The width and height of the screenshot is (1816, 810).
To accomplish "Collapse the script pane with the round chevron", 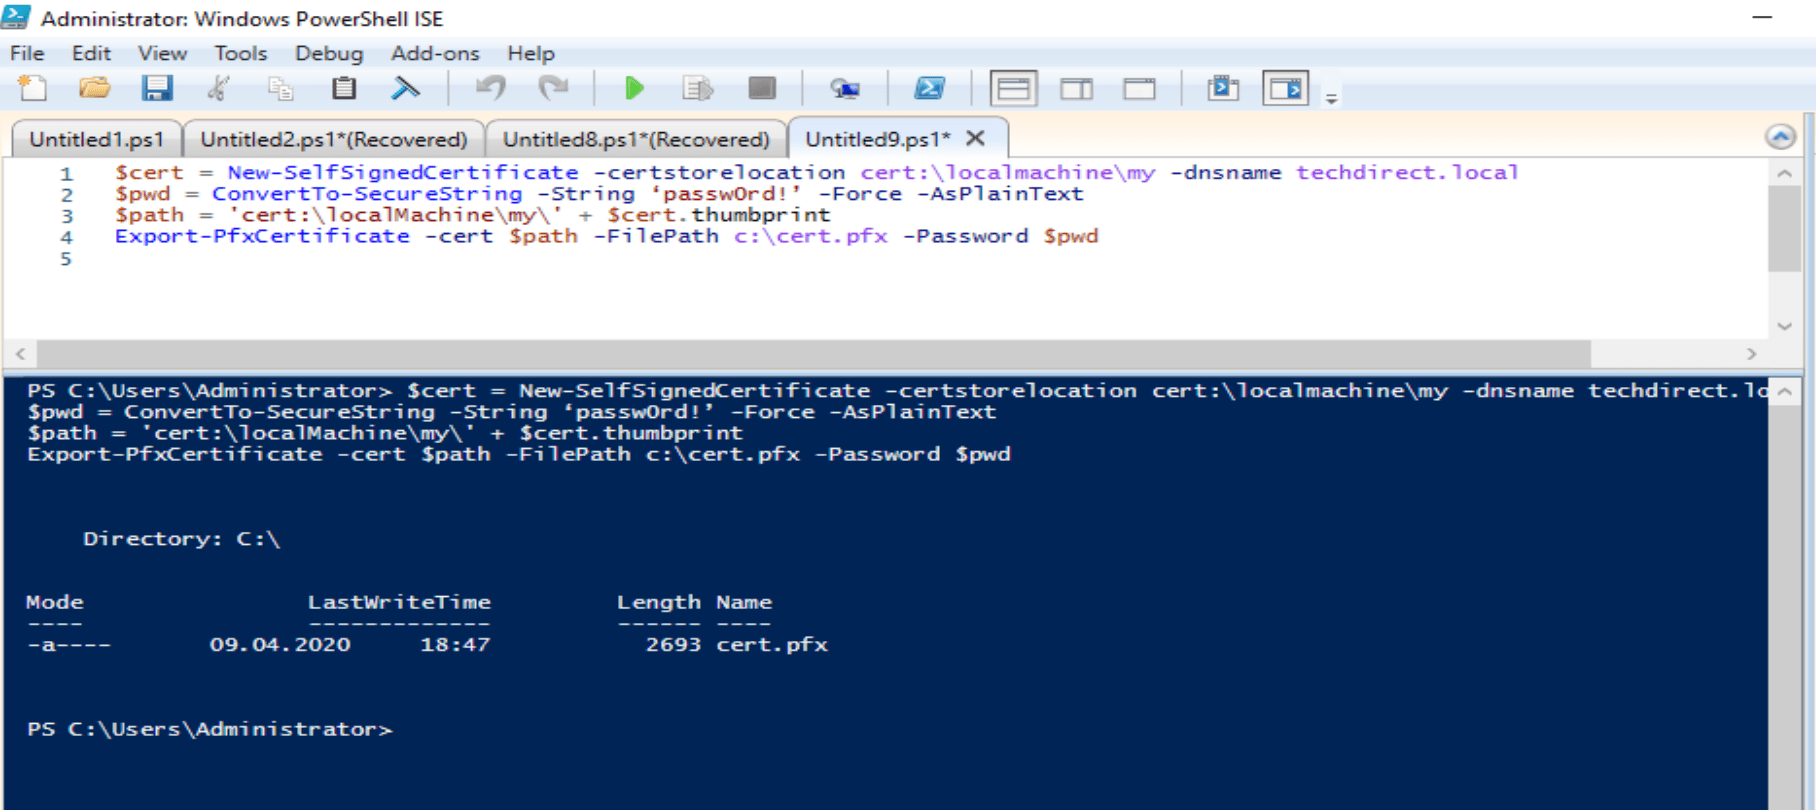I will point(1780,137).
